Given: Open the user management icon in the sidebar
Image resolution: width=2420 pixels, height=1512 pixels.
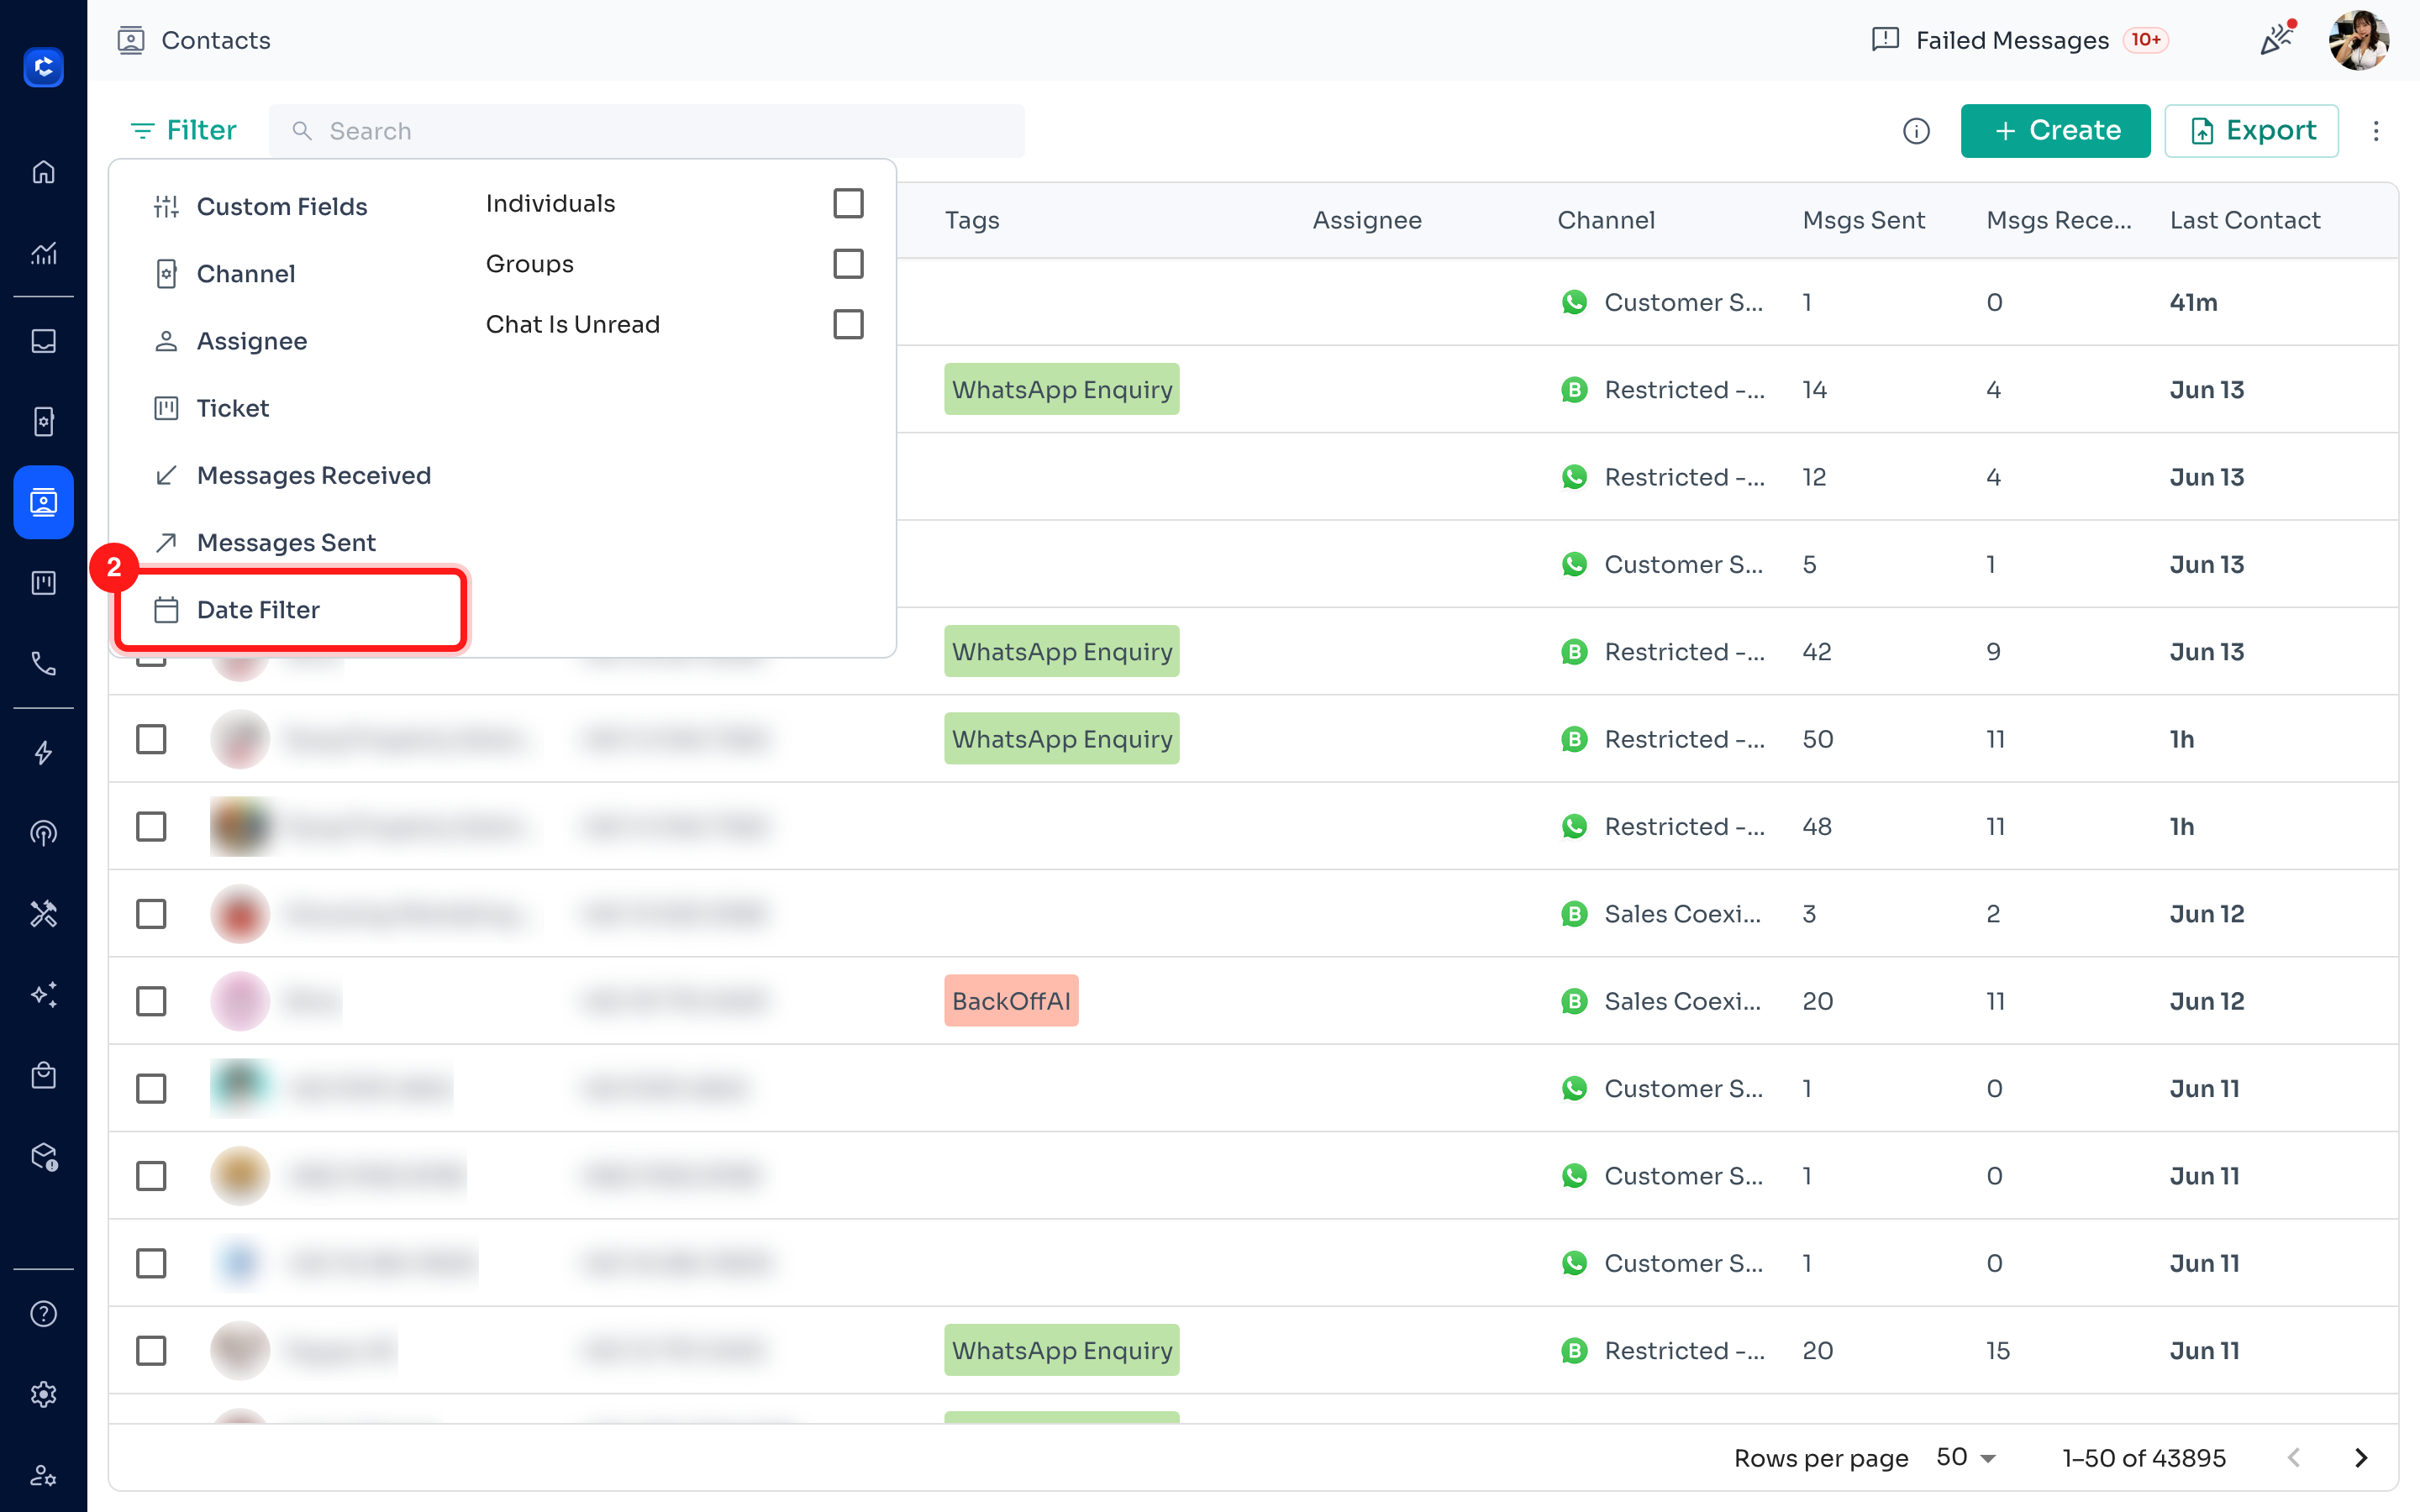Looking at the screenshot, I should point(43,1475).
